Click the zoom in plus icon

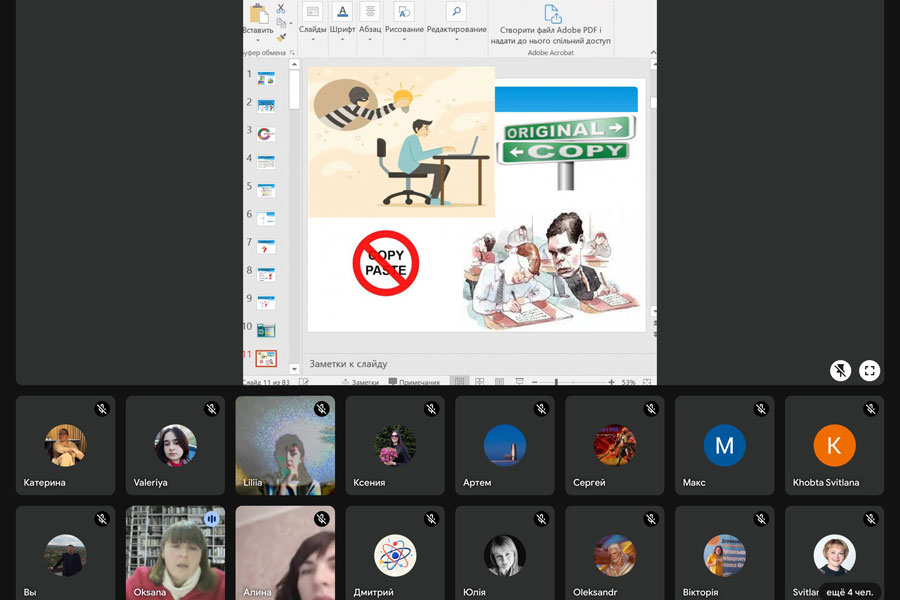611,382
